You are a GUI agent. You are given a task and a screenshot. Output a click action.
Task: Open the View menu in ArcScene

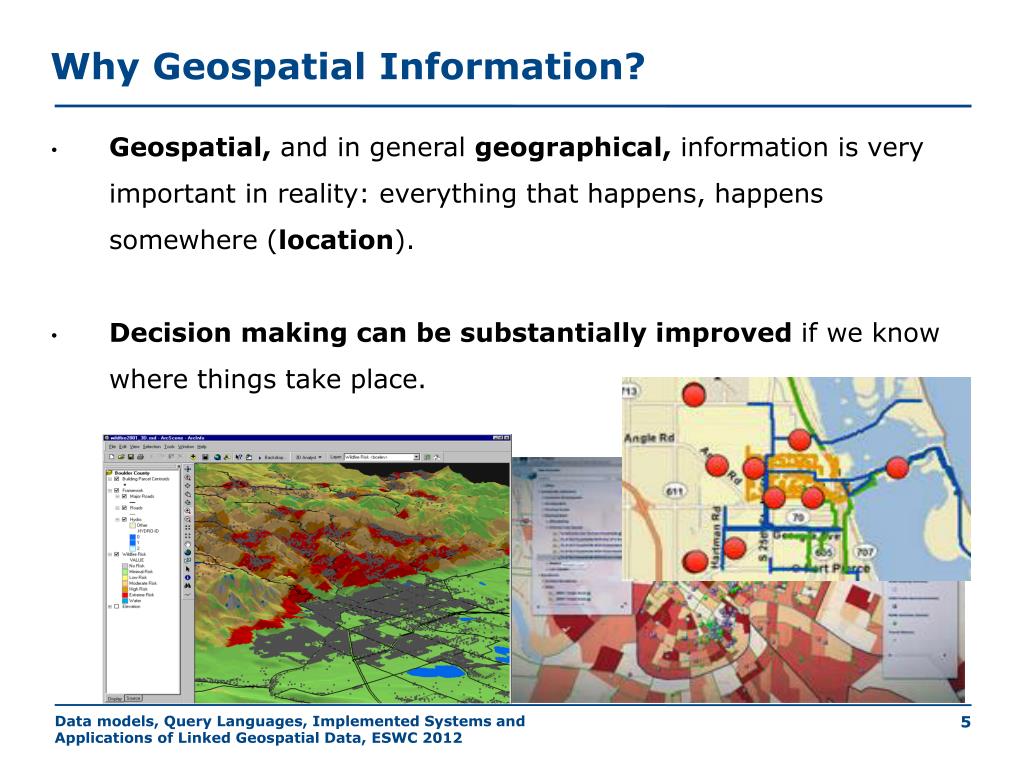pos(134,447)
